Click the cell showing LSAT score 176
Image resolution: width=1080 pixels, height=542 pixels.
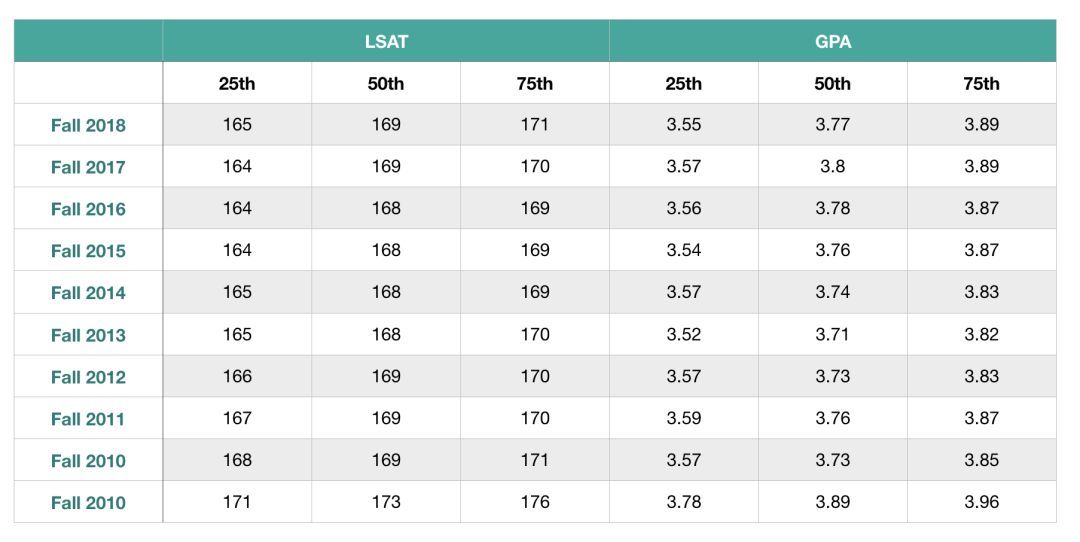click(535, 502)
